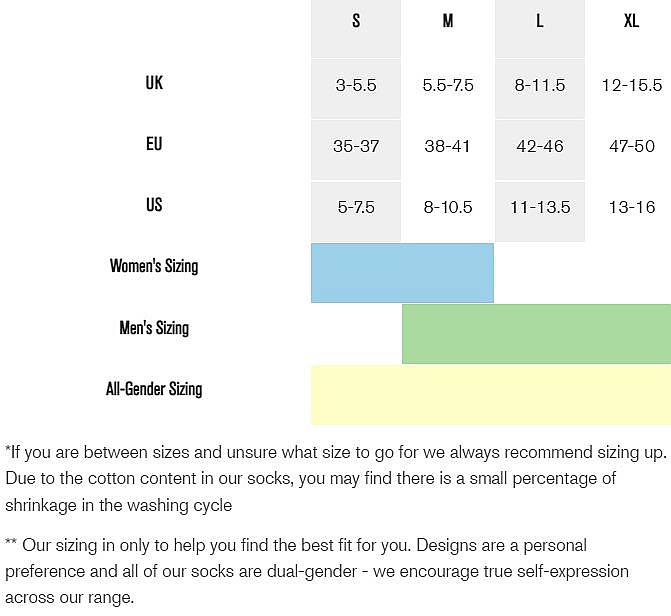Image resolution: width=671 pixels, height=616 pixels.
Task: Click the Men's Sizing label
Action: 154,328
